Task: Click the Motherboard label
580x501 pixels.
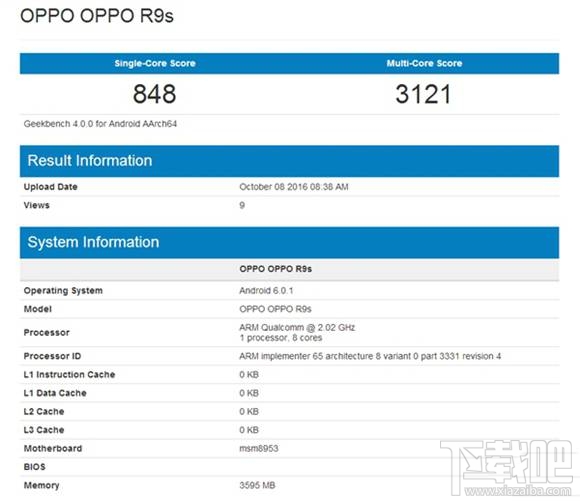Action: click(53, 449)
